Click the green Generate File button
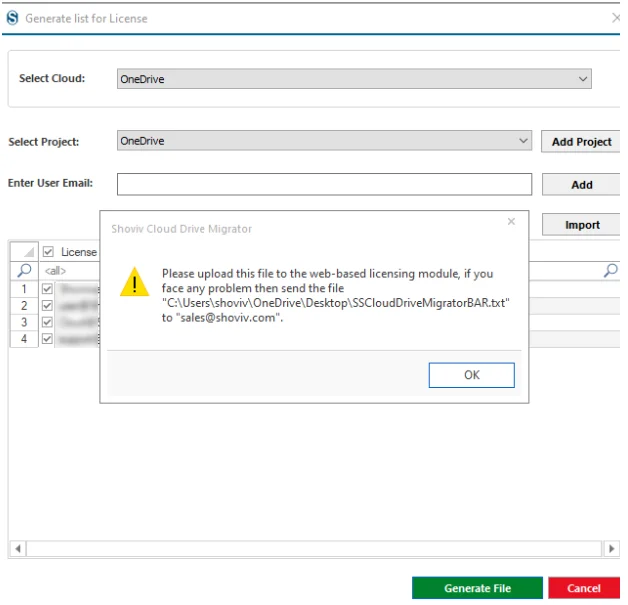Screen dimensions: 628x605 click(x=477, y=588)
